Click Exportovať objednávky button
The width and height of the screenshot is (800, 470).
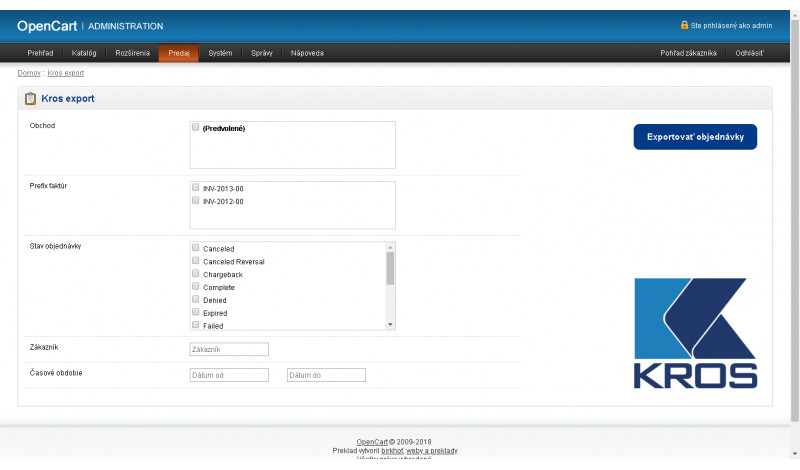(695, 137)
